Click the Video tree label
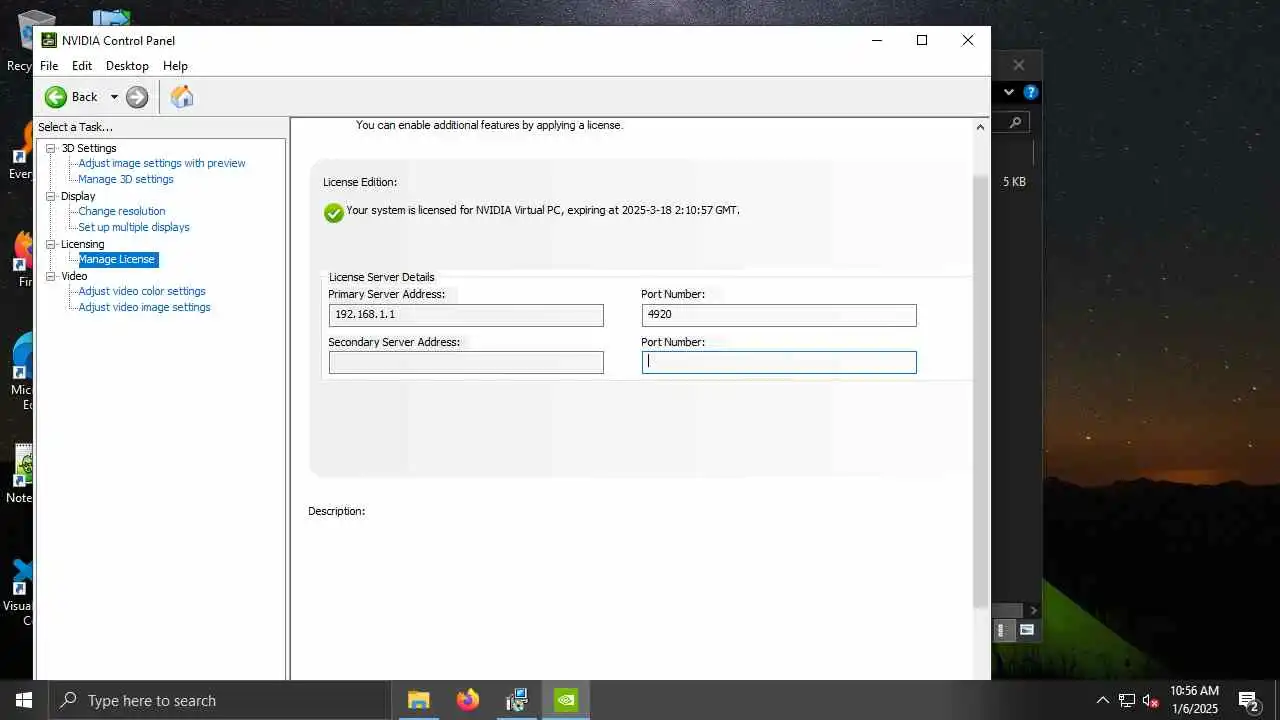1280x720 pixels. tap(74, 276)
